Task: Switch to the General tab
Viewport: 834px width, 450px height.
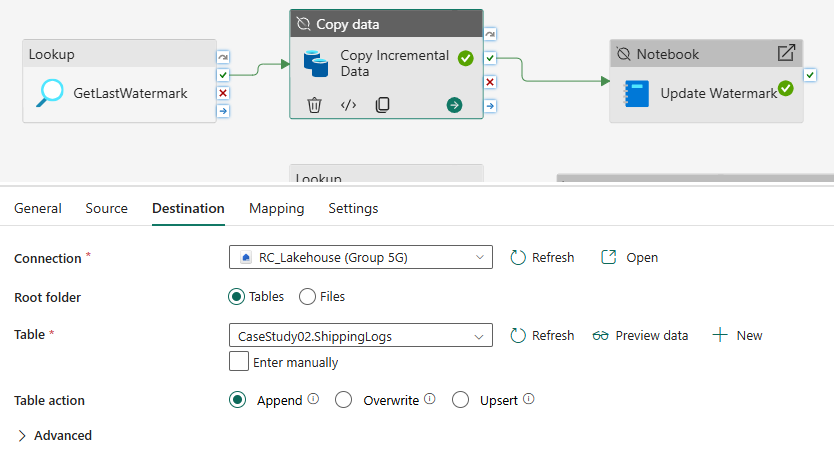Action: coord(38,208)
